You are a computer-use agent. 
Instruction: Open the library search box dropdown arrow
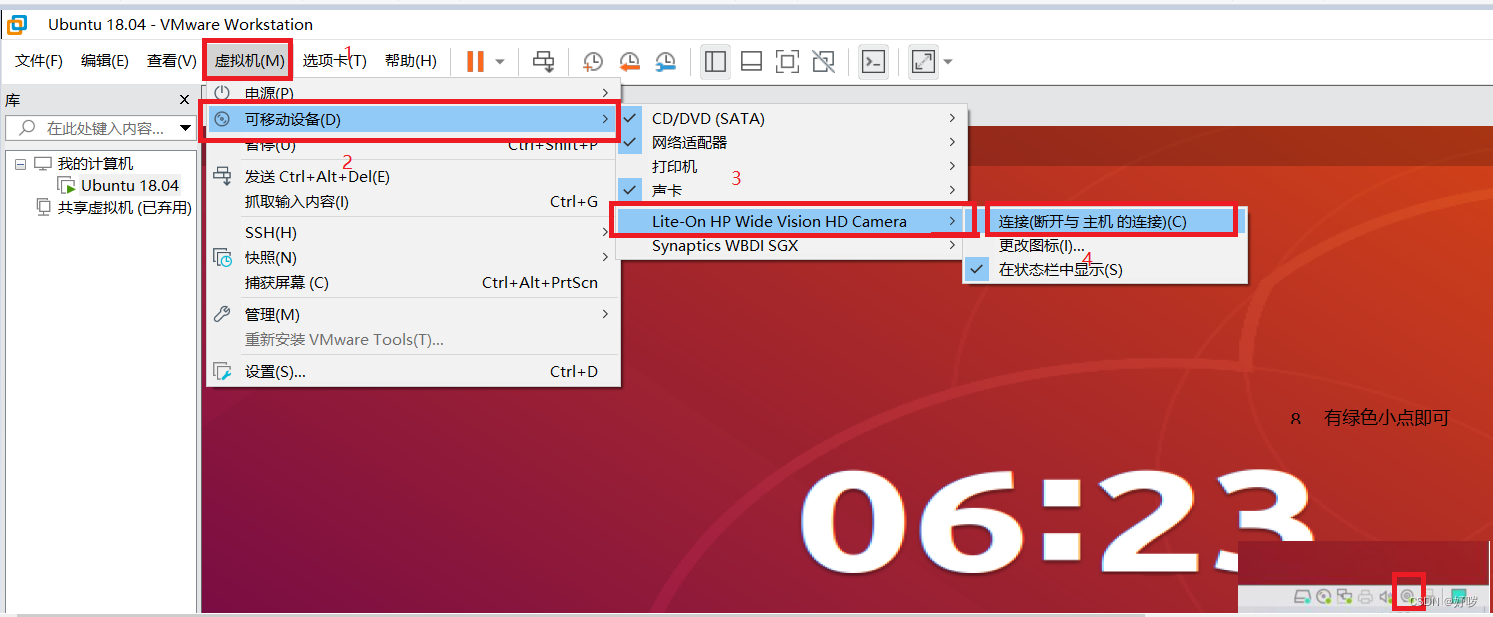point(185,128)
